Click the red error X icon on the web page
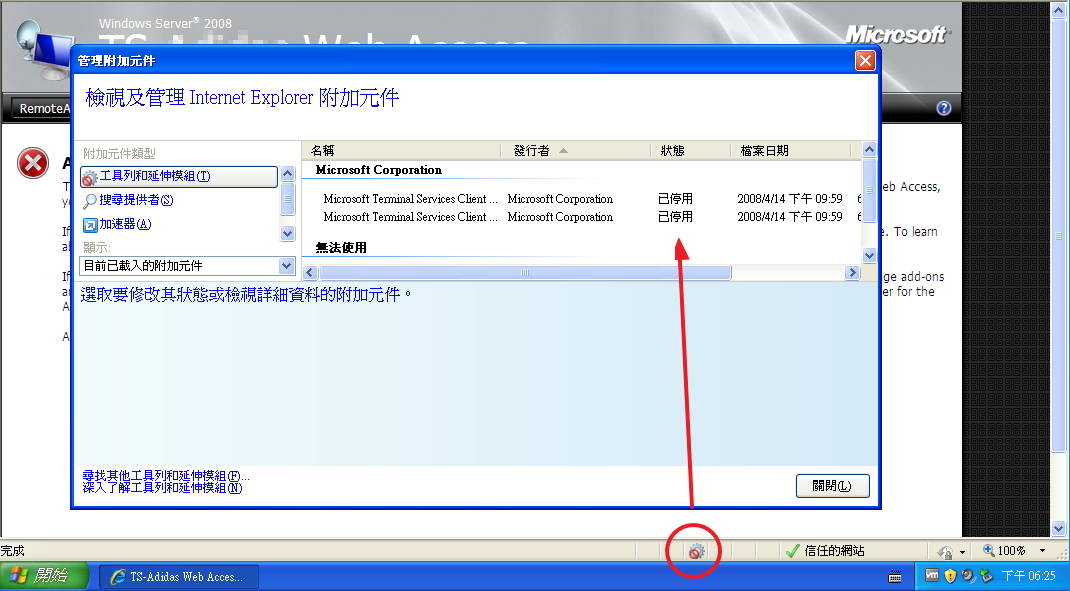 point(33,164)
